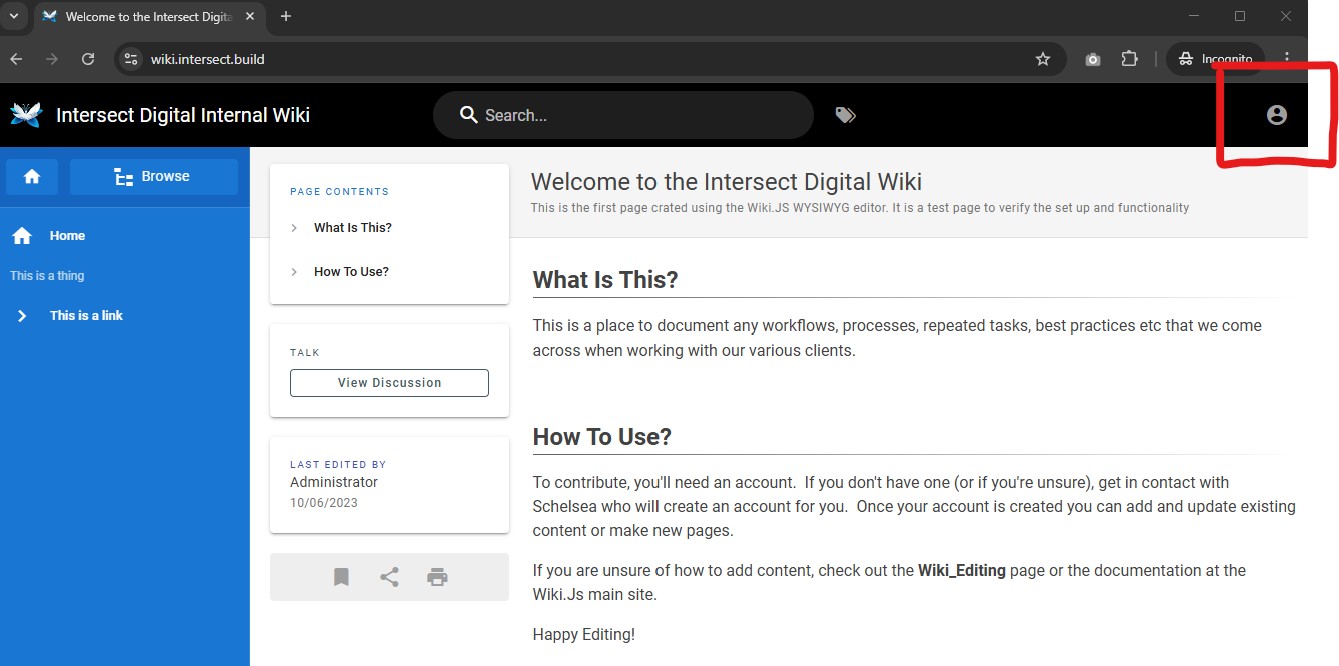Viewport: 1339px width, 666px height.
Task: Click into the Search input field
Action: 640,115
